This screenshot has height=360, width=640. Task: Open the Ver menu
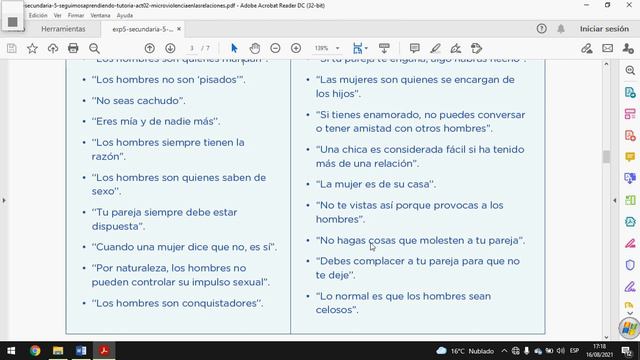pos(58,16)
